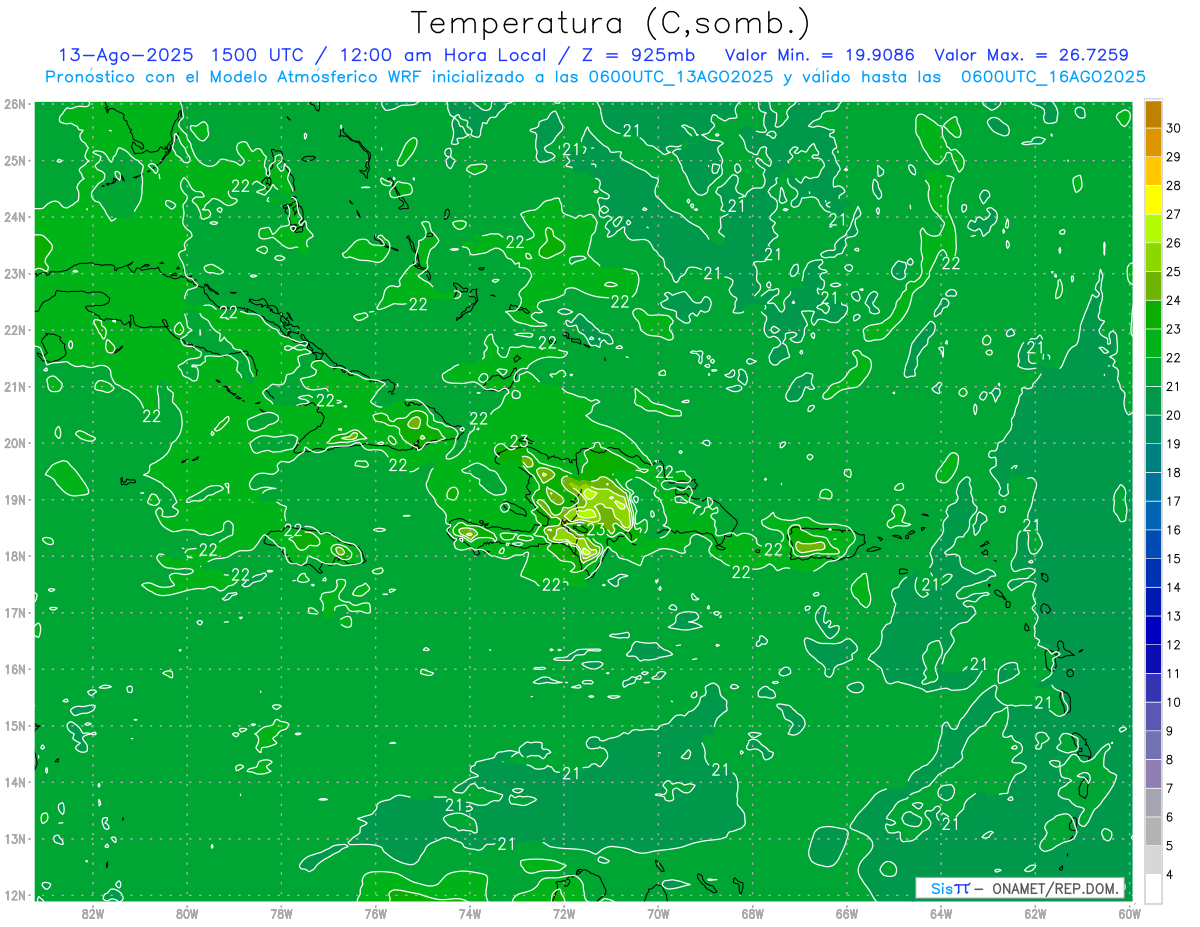This screenshot has height=927, width=1200.
Task: Click the '76W' longitude label
Action: tap(375, 913)
